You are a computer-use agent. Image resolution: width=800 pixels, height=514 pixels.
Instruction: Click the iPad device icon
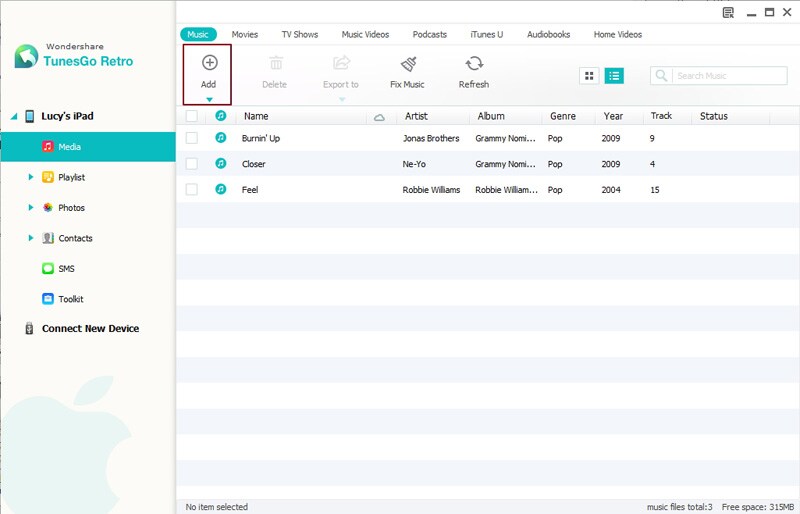pos(30,116)
